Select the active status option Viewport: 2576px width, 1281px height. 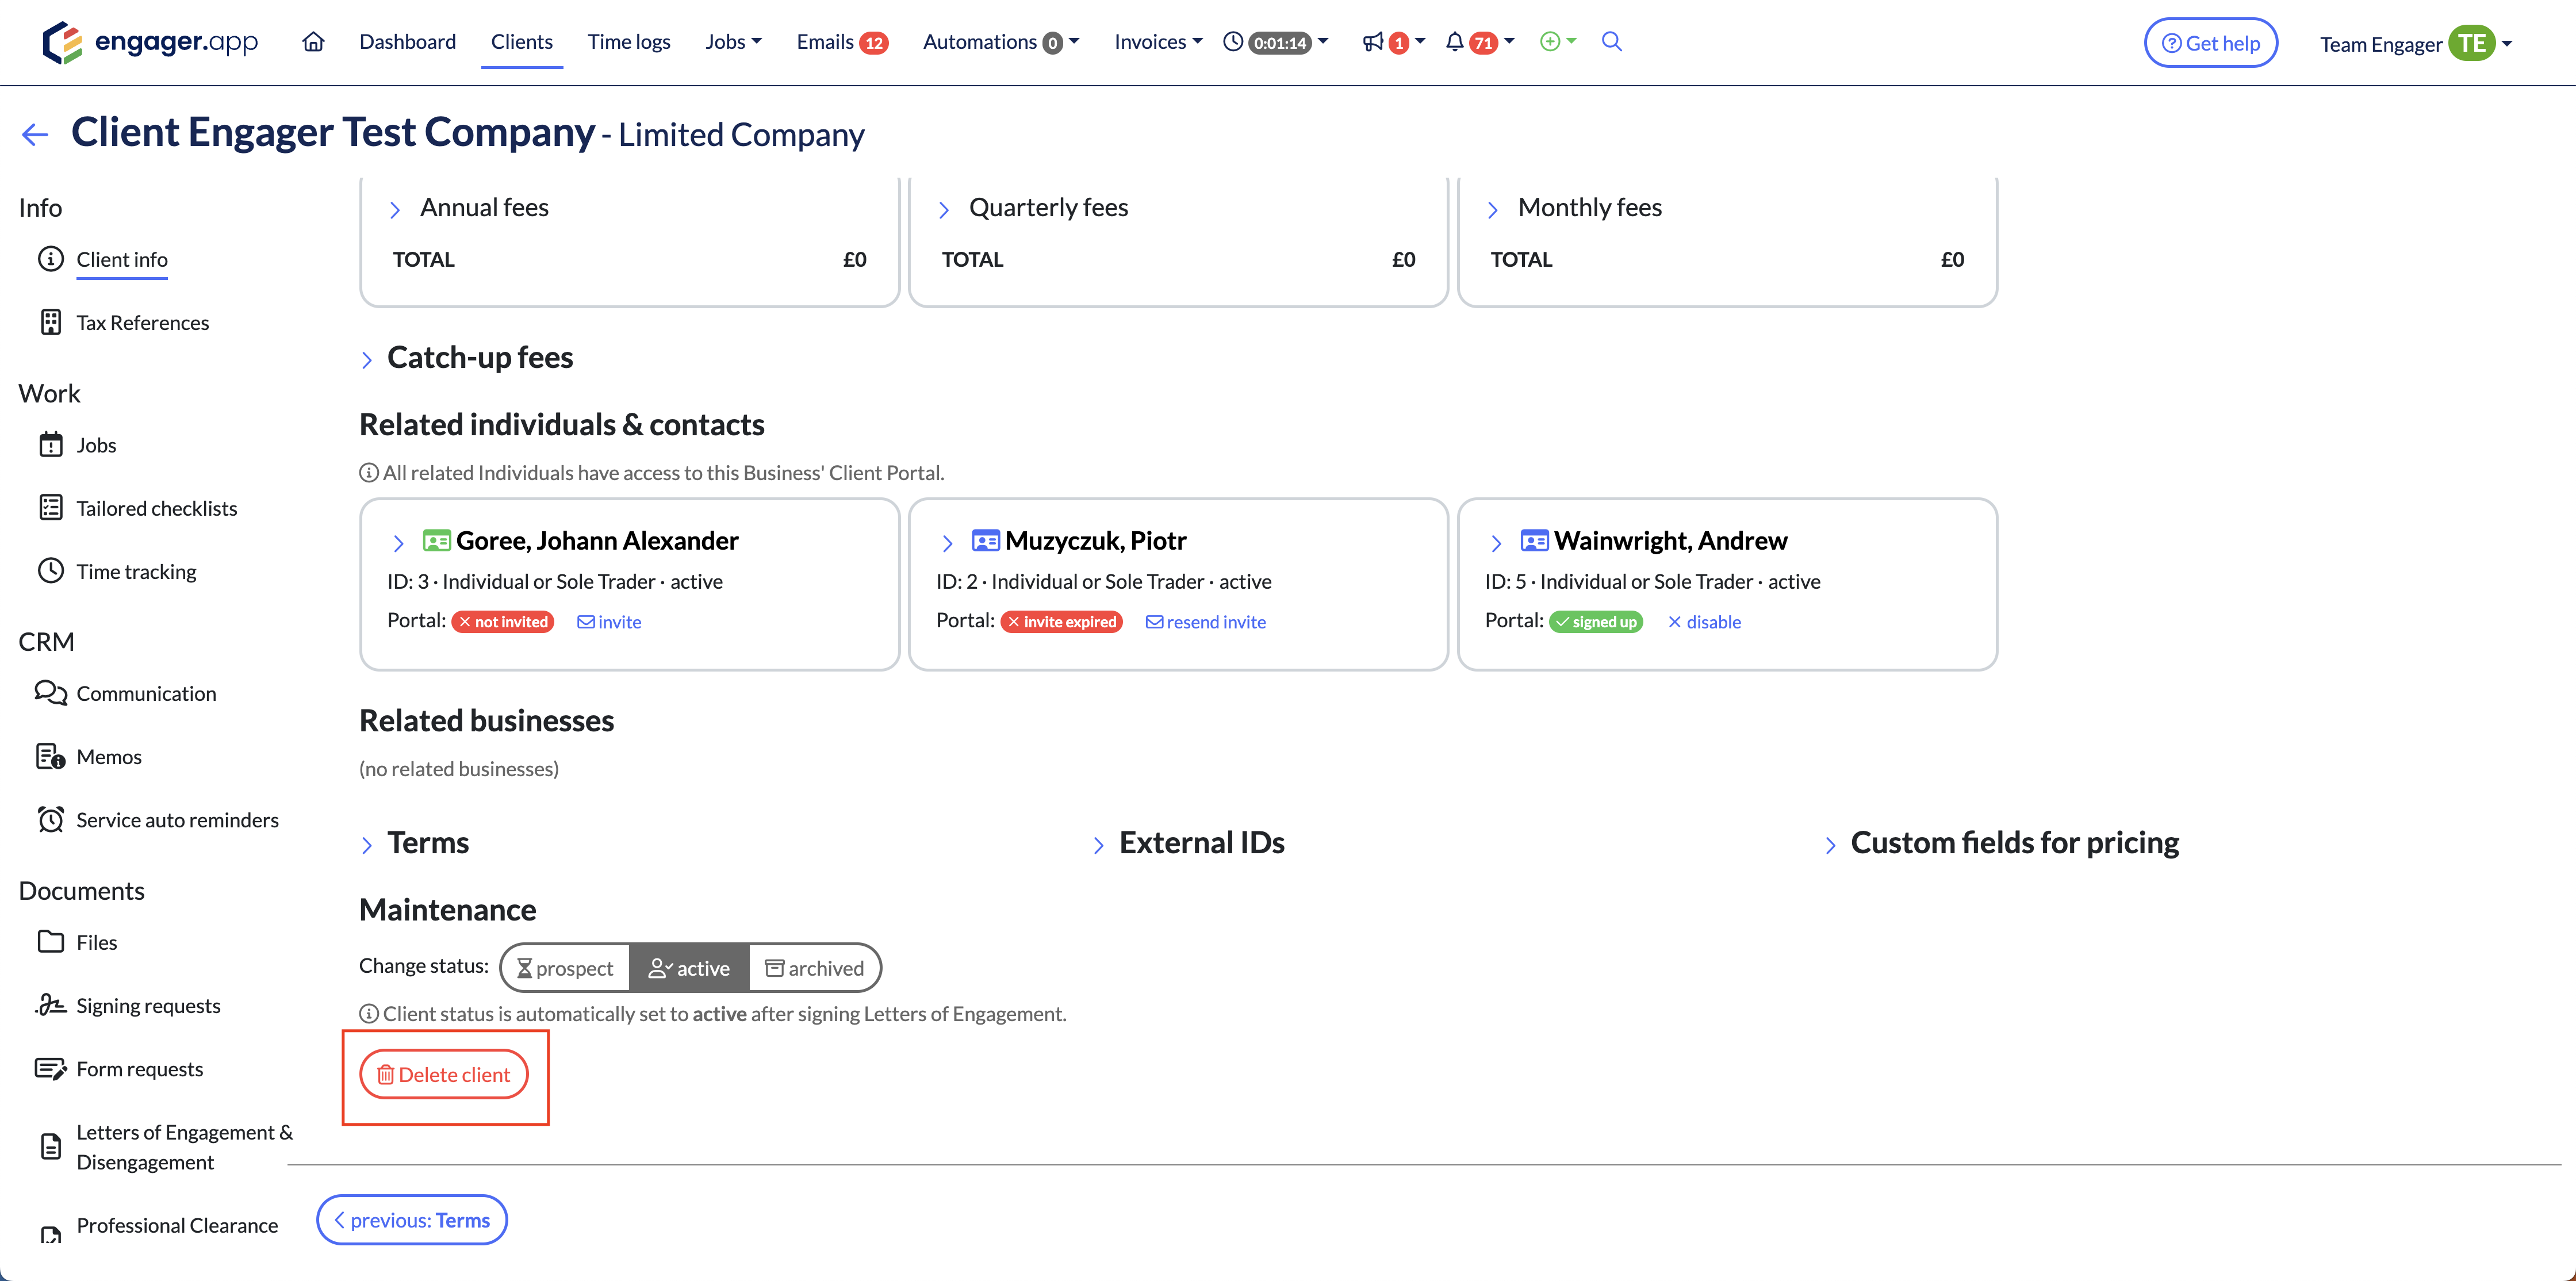tap(689, 968)
